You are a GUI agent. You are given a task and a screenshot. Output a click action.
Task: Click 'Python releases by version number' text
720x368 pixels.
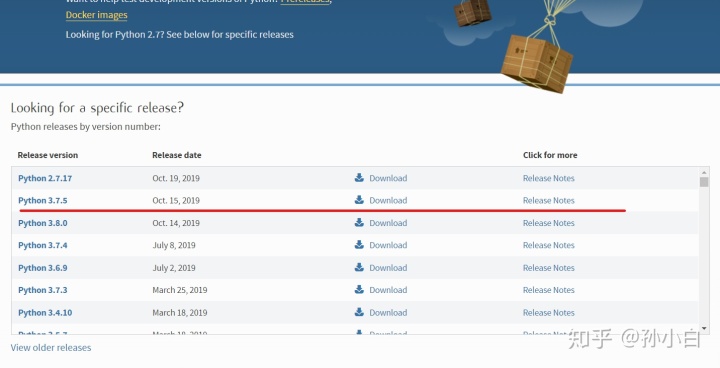[86, 127]
